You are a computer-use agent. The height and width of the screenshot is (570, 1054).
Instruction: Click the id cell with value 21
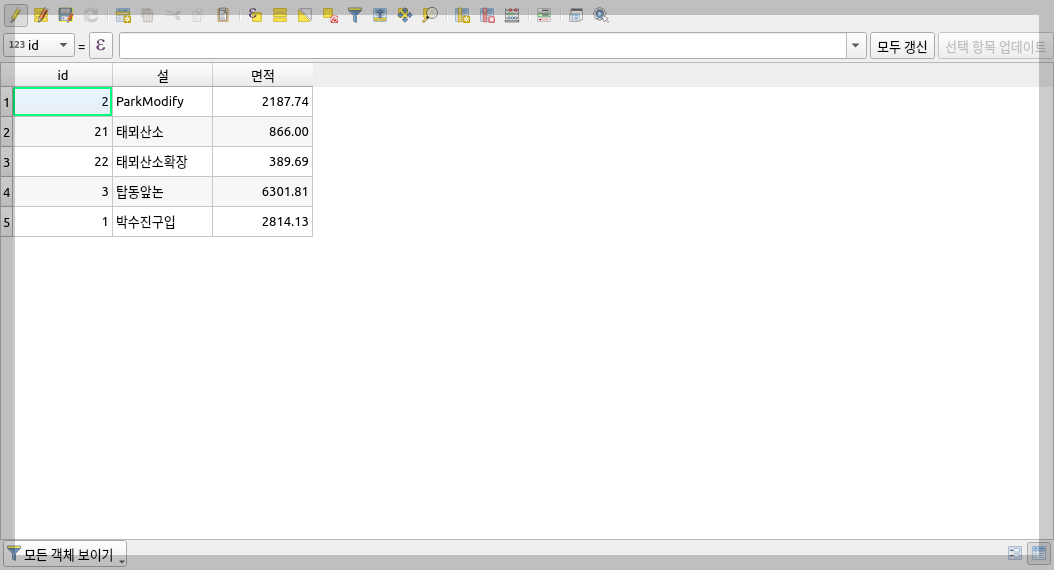coord(63,132)
